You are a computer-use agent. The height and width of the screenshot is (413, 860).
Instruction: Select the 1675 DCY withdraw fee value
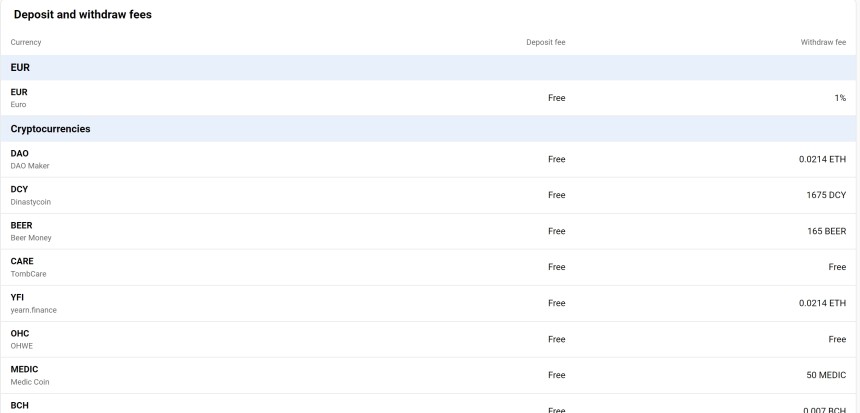[x=823, y=195]
